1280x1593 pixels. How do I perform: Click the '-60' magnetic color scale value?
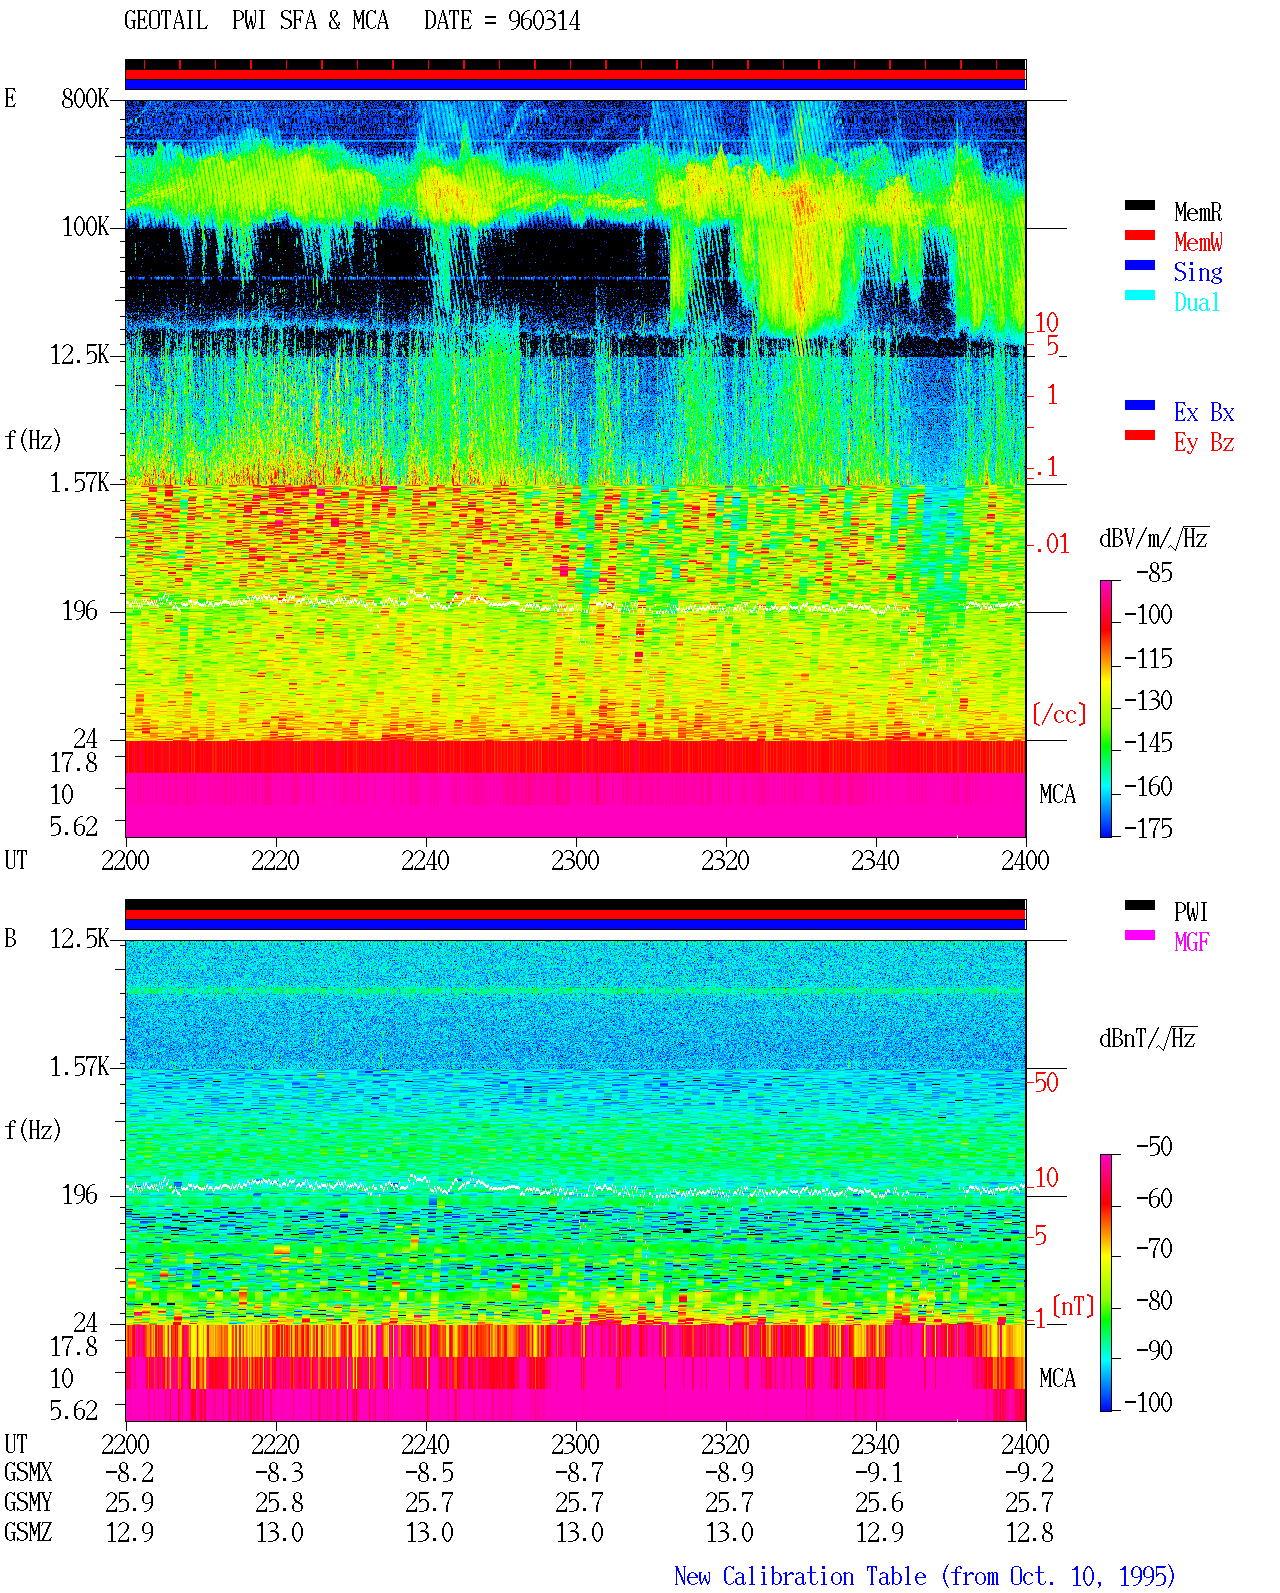click(x=1155, y=1199)
